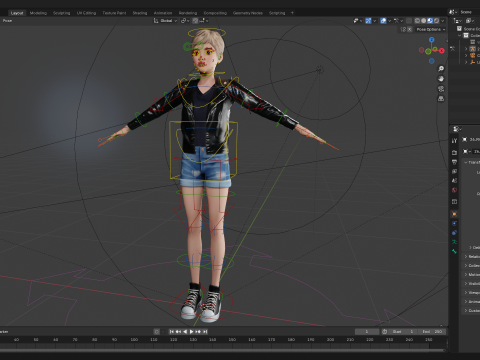Toggle the snapping magnet button

tap(195, 21)
